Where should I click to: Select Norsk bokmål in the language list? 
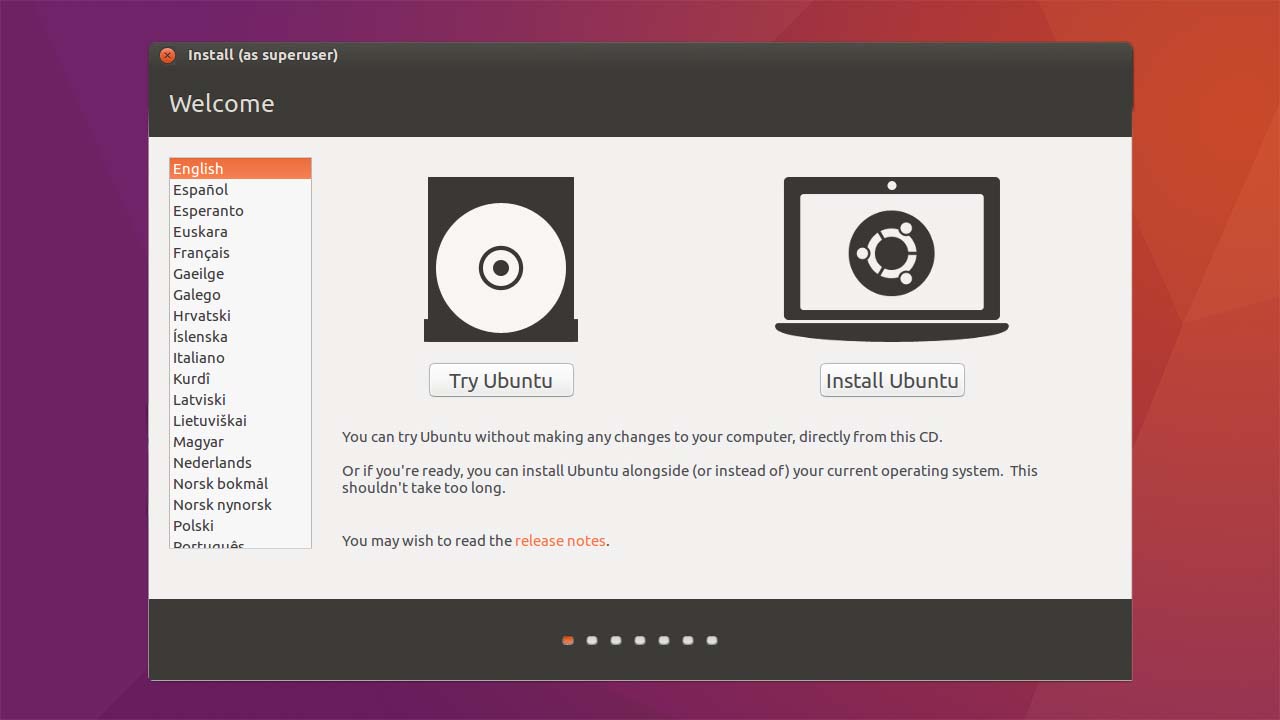(241, 483)
